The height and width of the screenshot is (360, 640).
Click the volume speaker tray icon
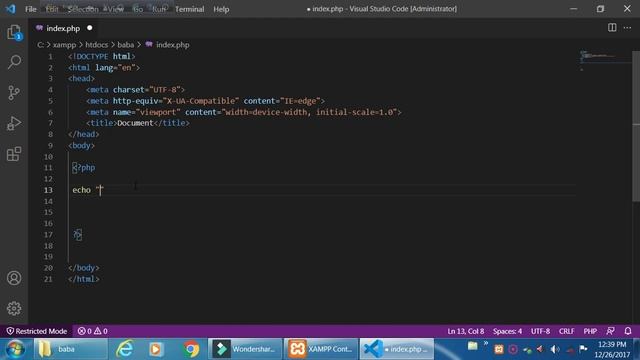[555, 349]
